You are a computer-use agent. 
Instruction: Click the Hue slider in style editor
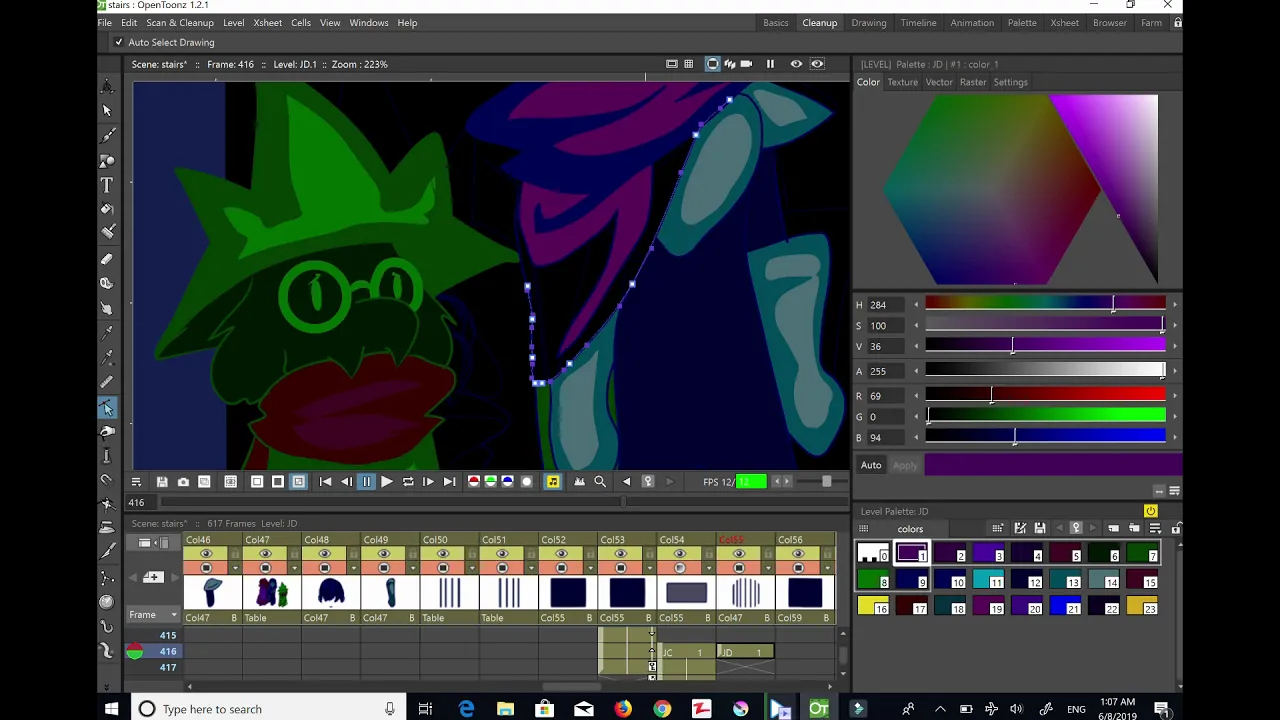click(x=1045, y=304)
